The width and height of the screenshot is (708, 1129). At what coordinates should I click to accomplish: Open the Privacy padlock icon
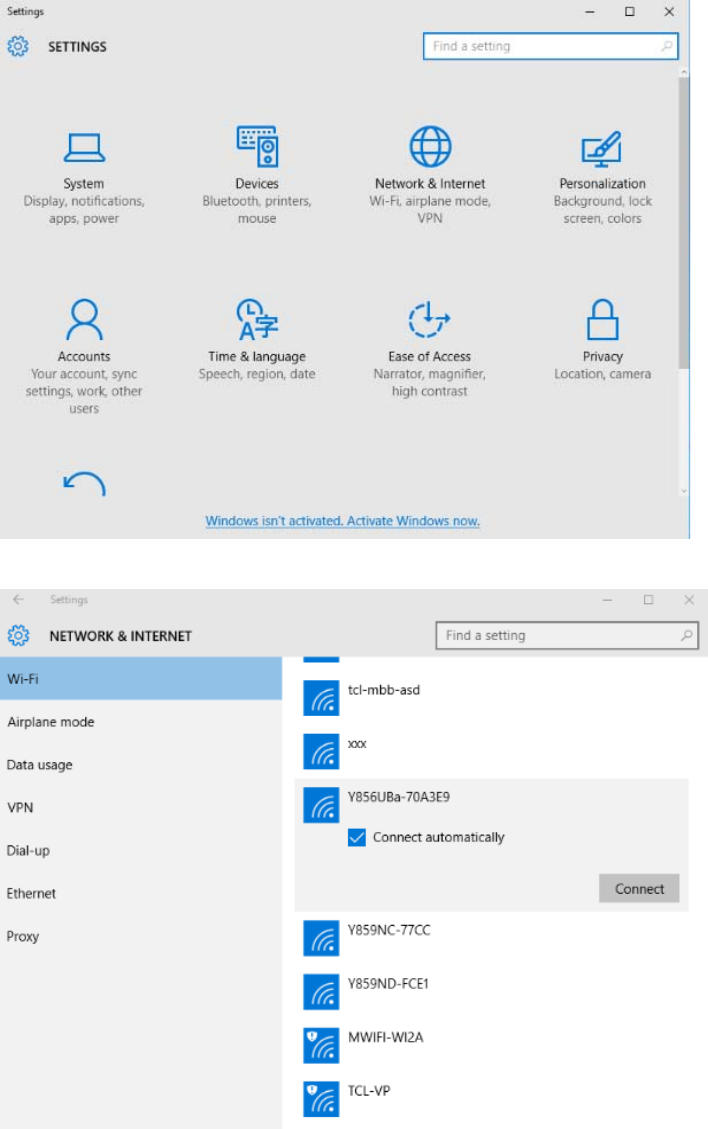[x=602, y=319]
